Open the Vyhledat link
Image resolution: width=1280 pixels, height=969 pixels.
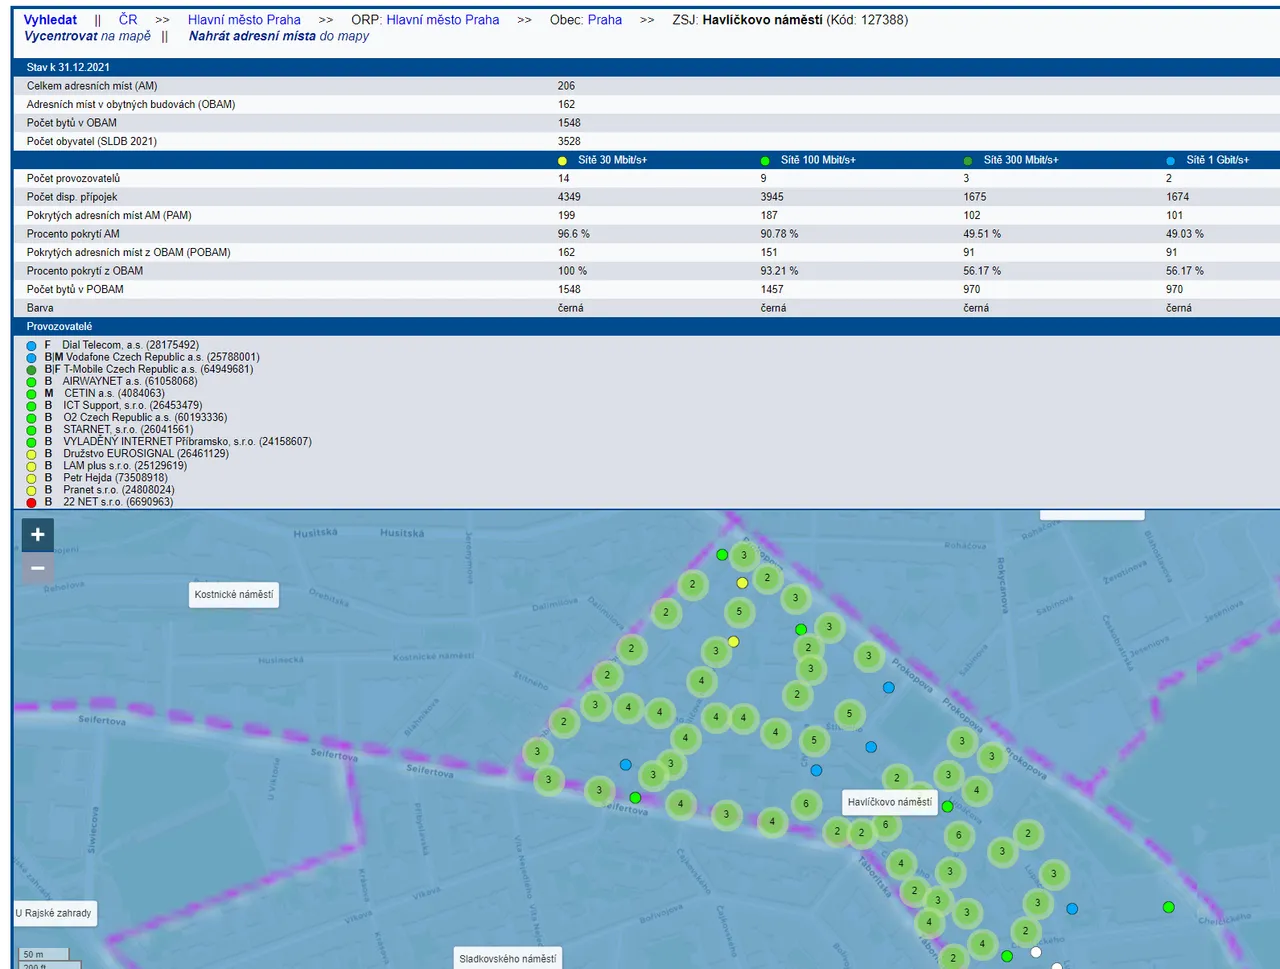coord(50,20)
